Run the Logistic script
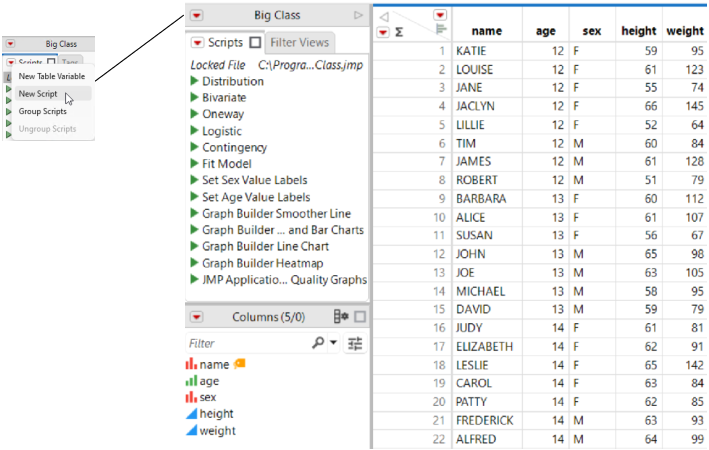The width and height of the screenshot is (709, 450). tap(194, 131)
